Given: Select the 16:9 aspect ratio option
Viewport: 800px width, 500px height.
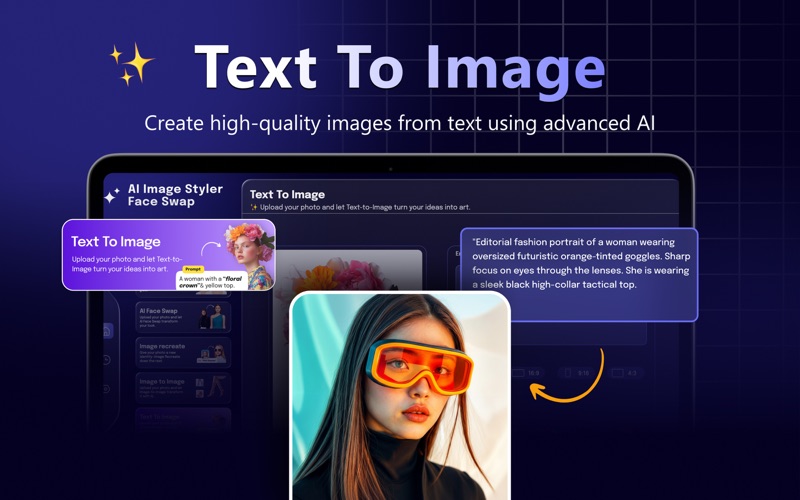Looking at the screenshot, I should (x=526, y=373).
